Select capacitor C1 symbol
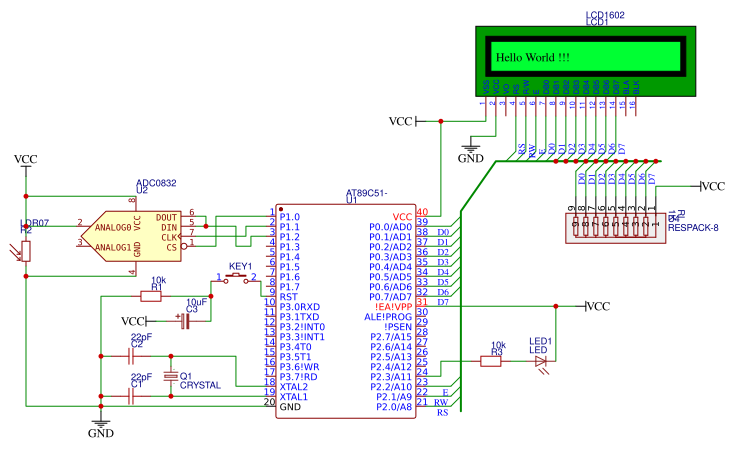The width and height of the screenshot is (736, 450). tap(131, 396)
